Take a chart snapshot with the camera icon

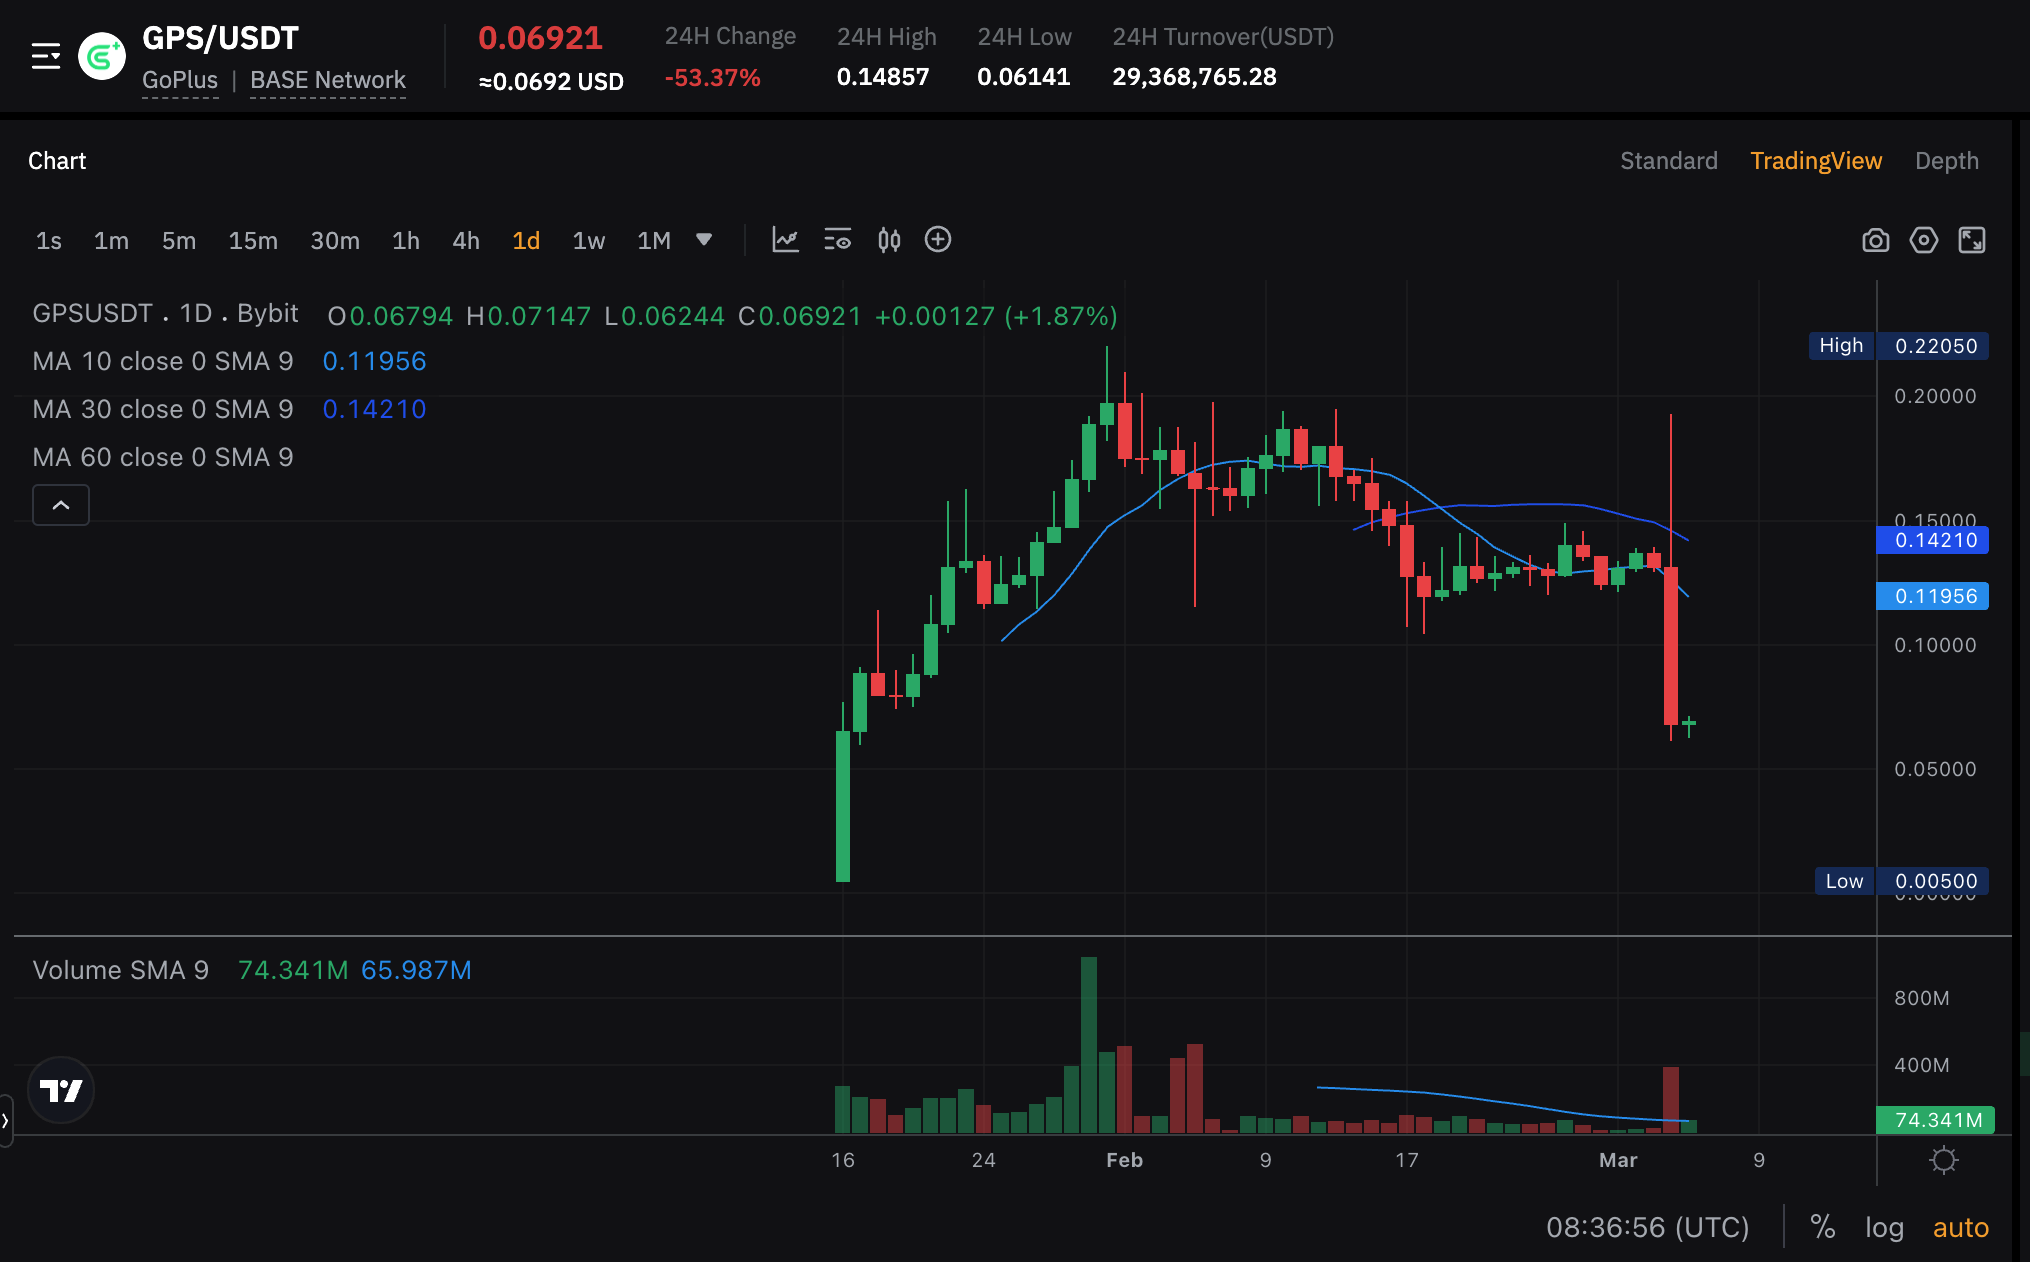(x=1875, y=240)
